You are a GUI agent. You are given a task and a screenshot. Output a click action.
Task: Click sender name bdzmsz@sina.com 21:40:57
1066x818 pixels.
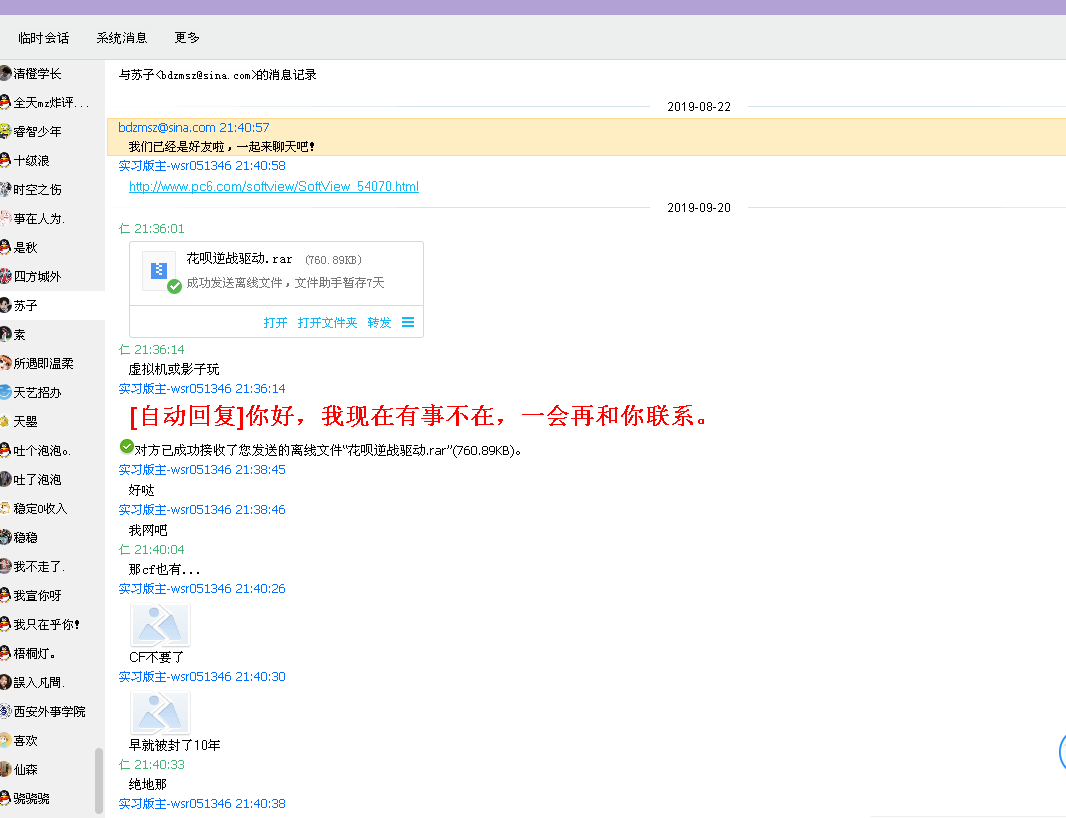[x=194, y=127]
